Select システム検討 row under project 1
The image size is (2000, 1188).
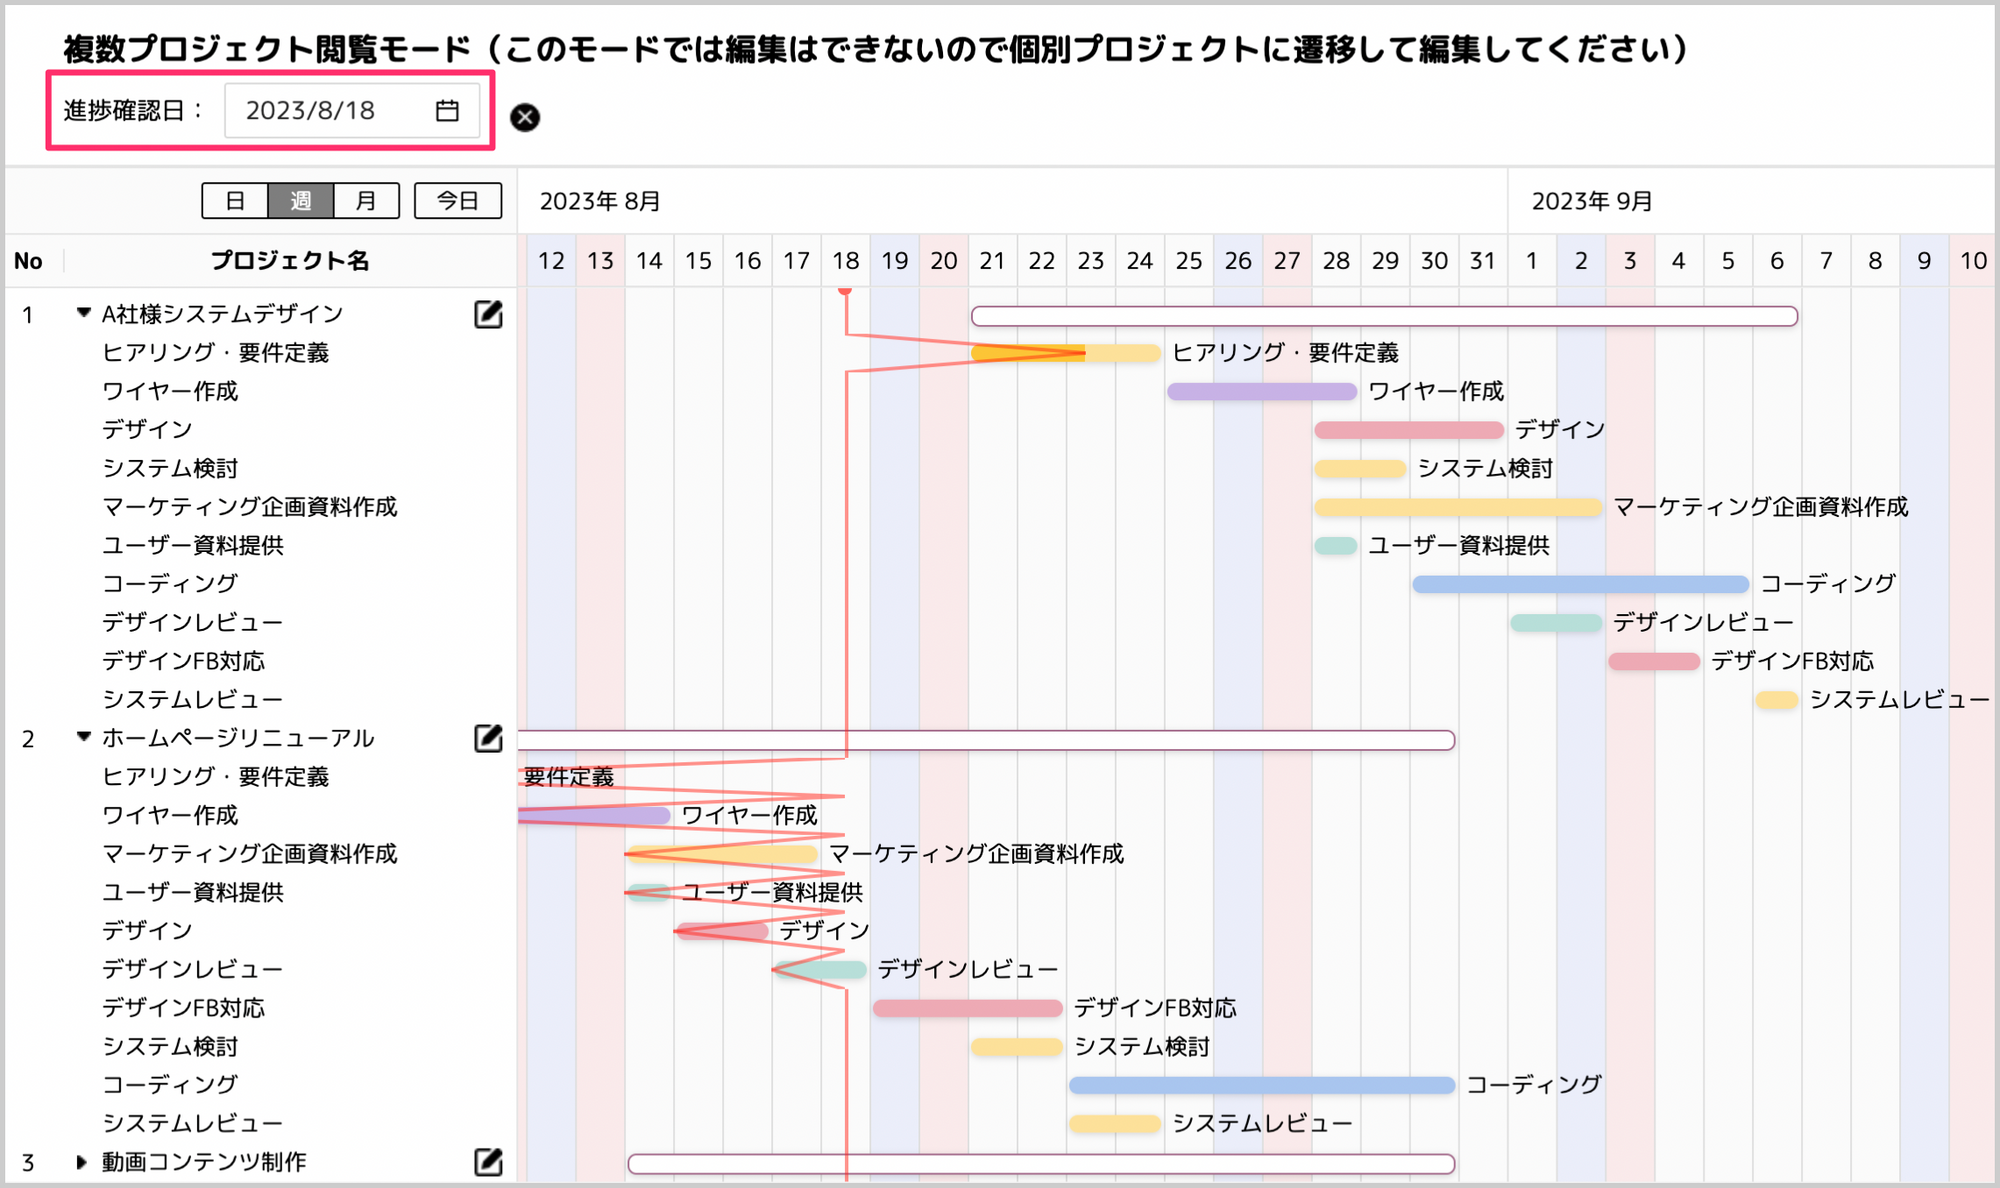click(x=170, y=468)
